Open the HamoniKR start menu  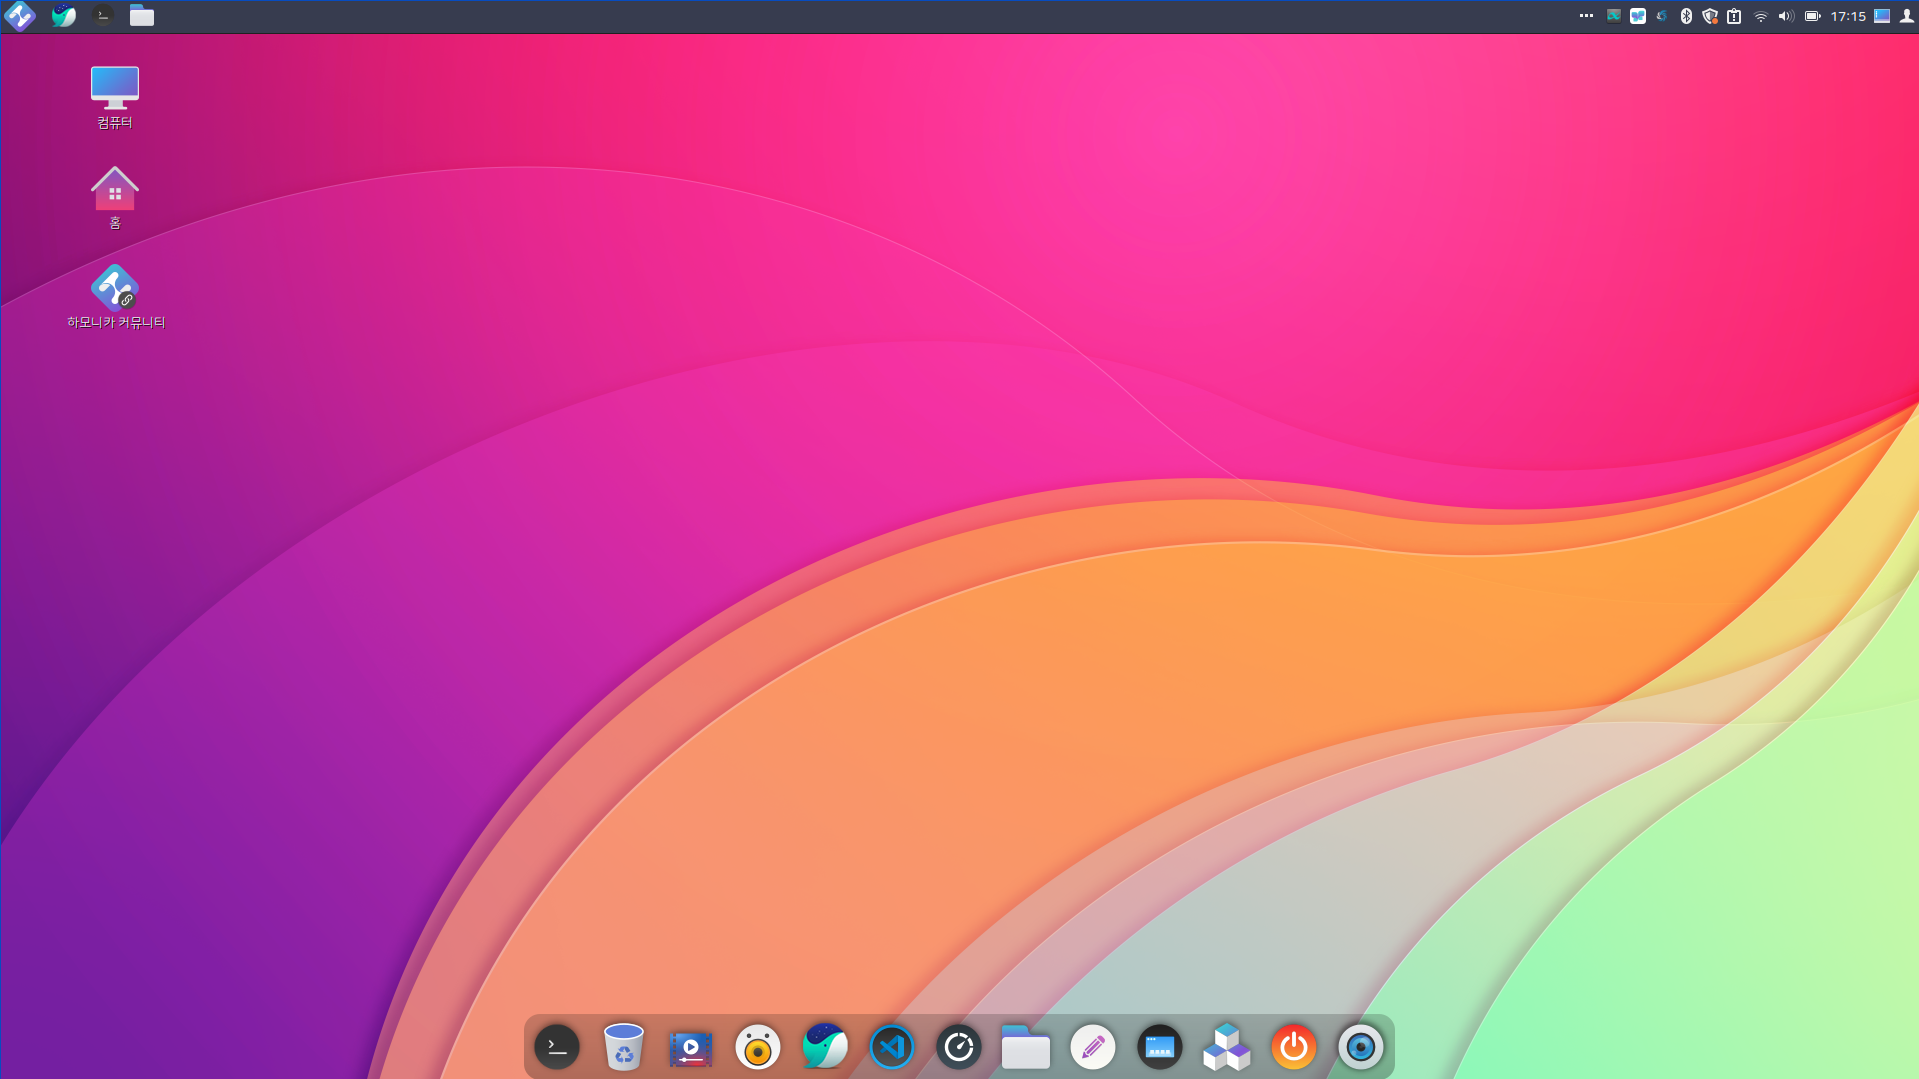coord(20,16)
